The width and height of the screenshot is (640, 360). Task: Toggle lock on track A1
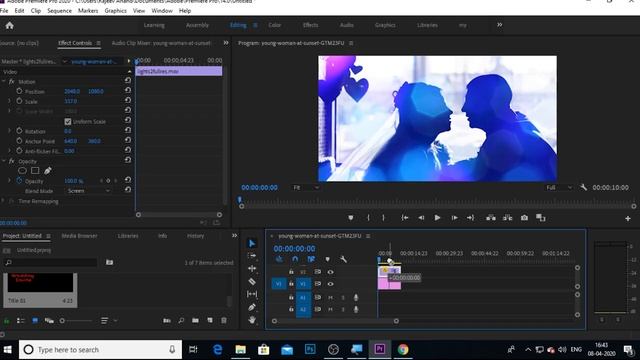click(291, 297)
